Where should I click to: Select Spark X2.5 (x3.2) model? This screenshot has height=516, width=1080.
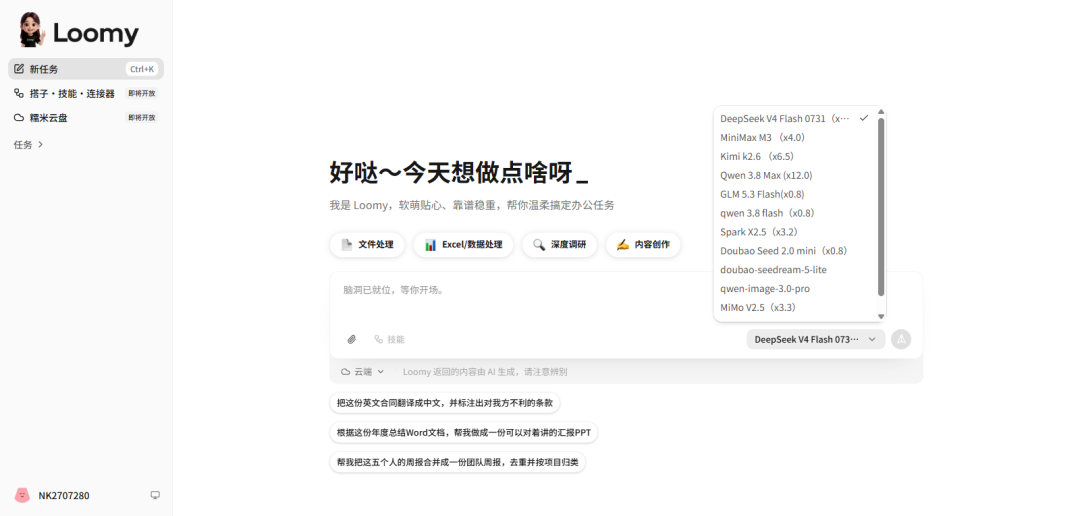(796, 232)
